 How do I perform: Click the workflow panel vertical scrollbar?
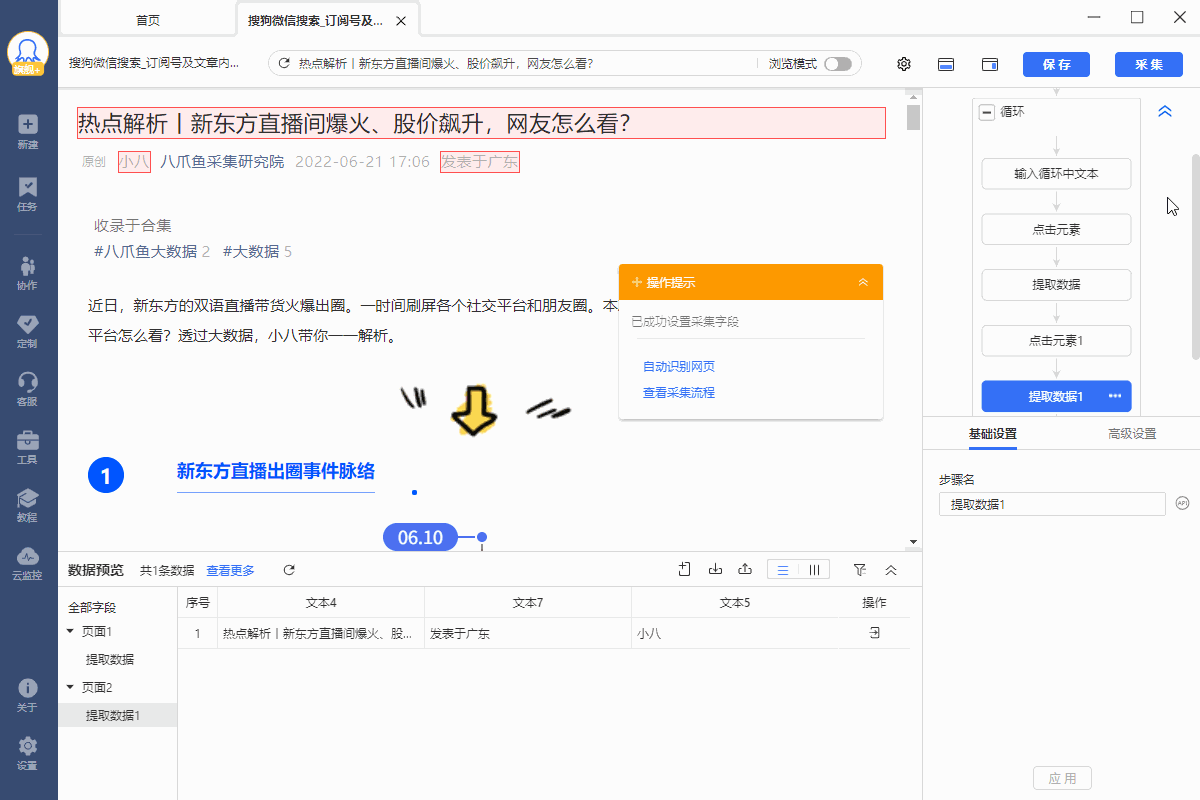(x=1195, y=257)
